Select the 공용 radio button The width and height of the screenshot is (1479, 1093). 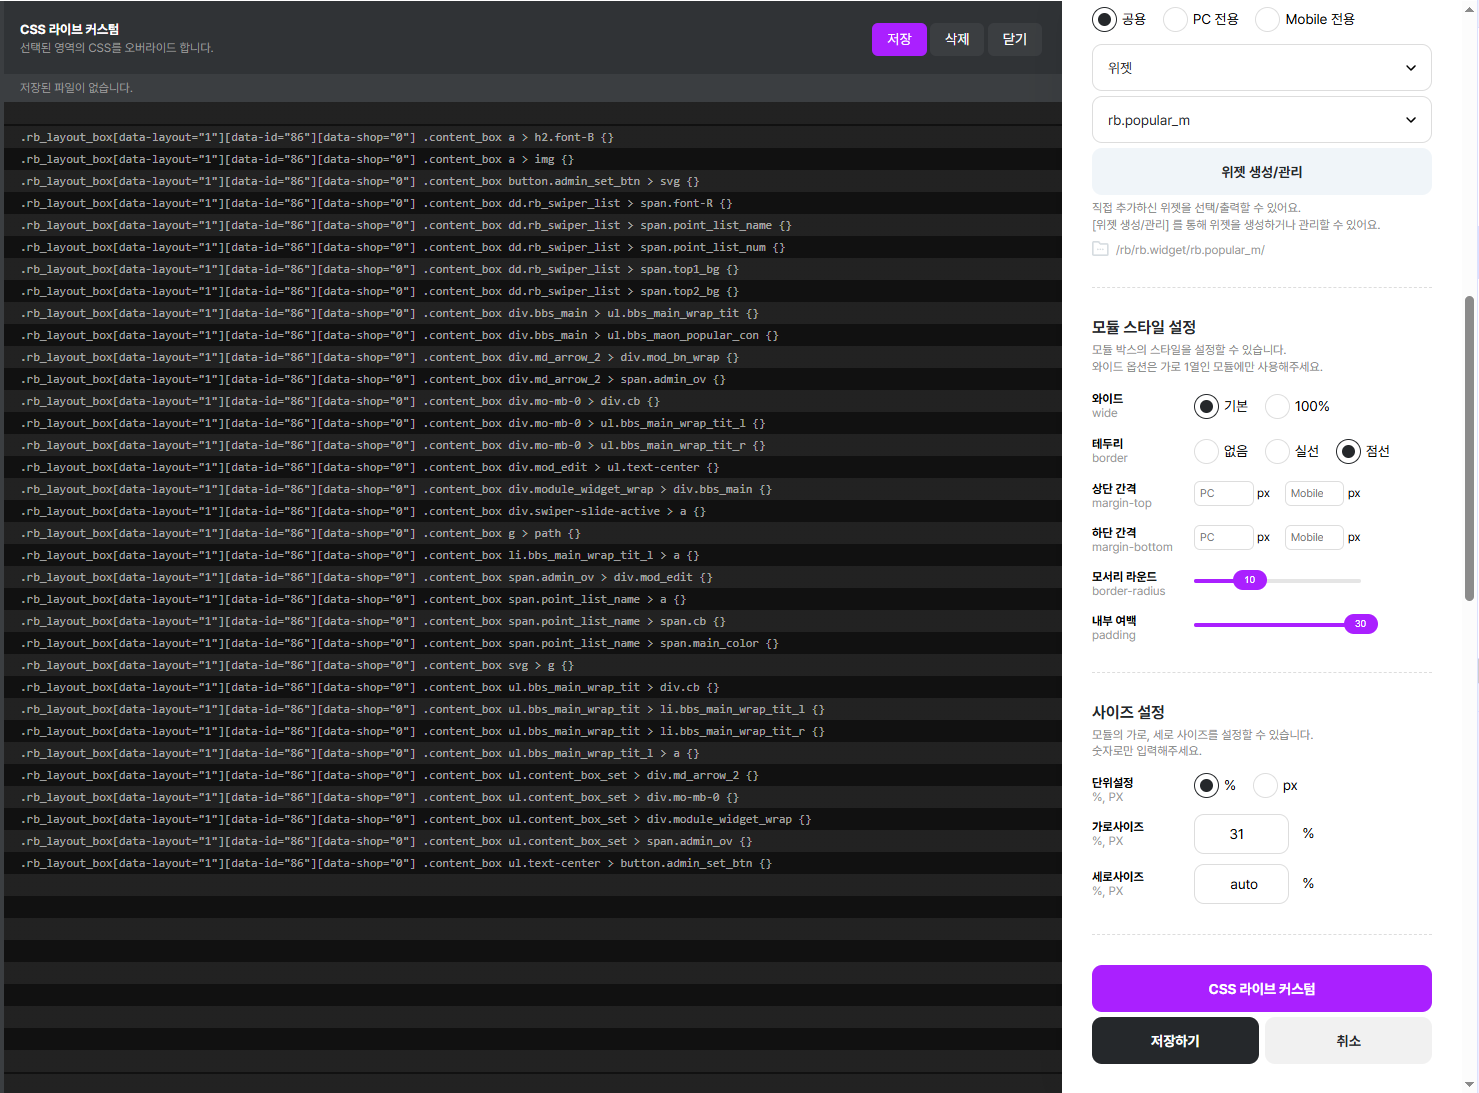point(1104,19)
